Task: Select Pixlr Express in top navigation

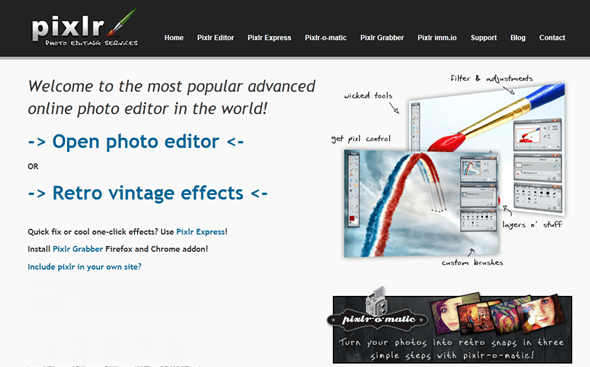Action: coord(269,38)
